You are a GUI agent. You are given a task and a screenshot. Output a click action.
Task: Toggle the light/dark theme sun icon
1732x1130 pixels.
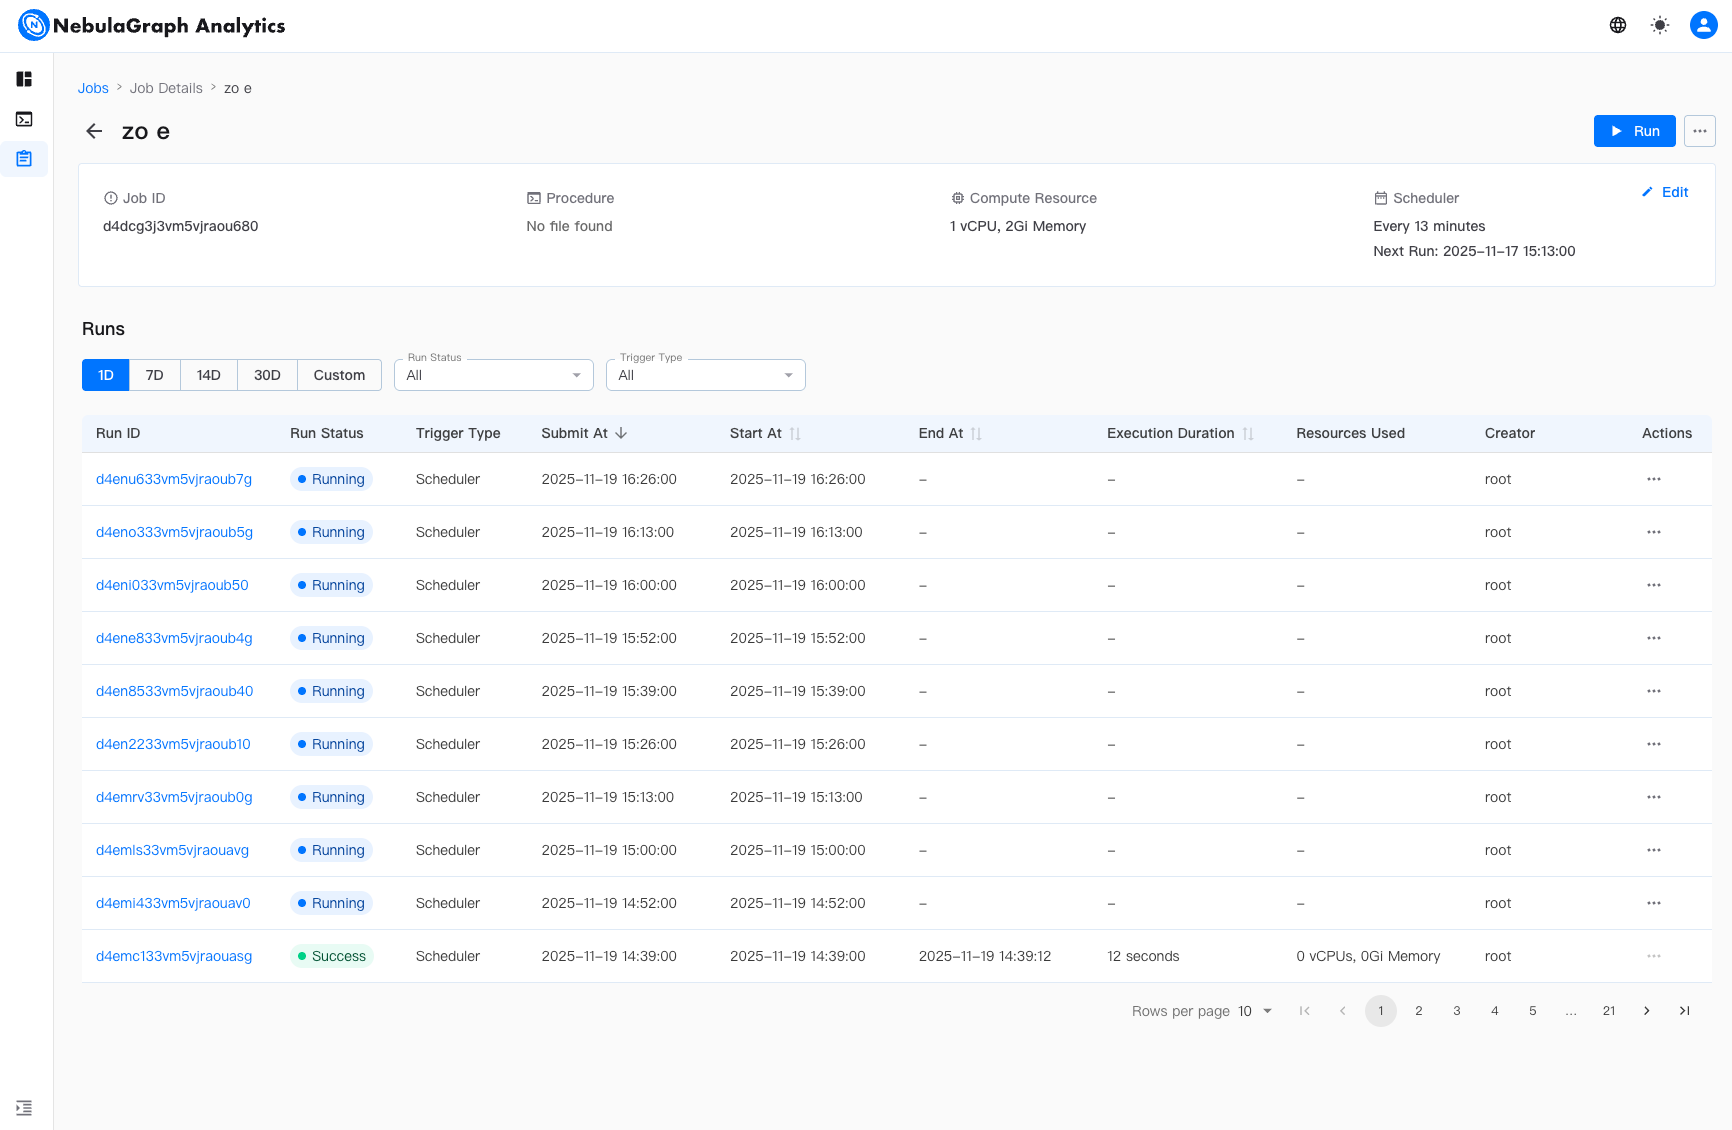tap(1660, 25)
